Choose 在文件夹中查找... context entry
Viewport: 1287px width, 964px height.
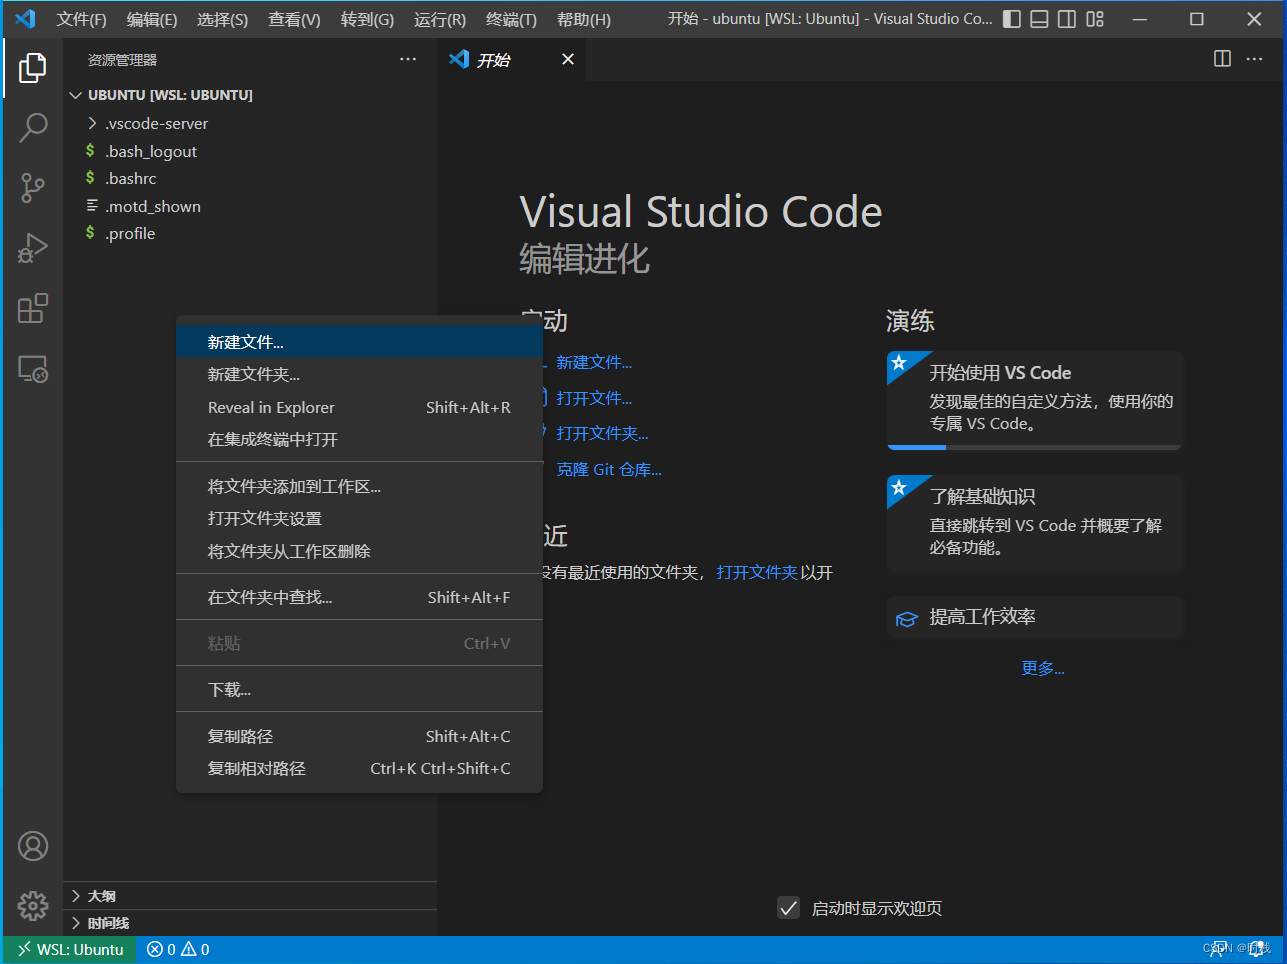pos(359,597)
